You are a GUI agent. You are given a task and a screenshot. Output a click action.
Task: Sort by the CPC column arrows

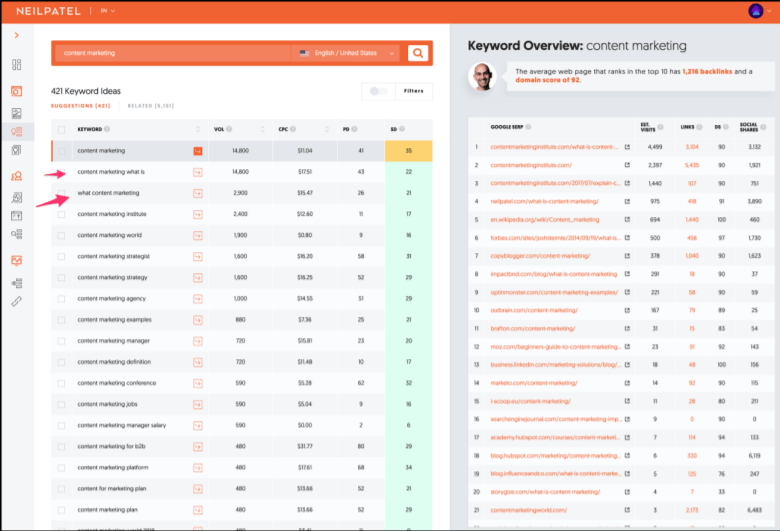[x=327, y=129]
